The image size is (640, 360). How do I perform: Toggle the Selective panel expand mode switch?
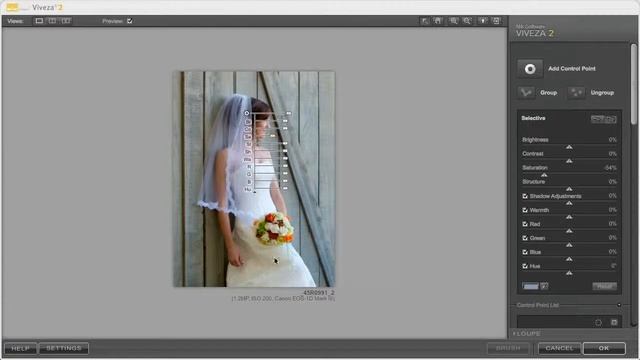pyautogui.click(x=604, y=119)
